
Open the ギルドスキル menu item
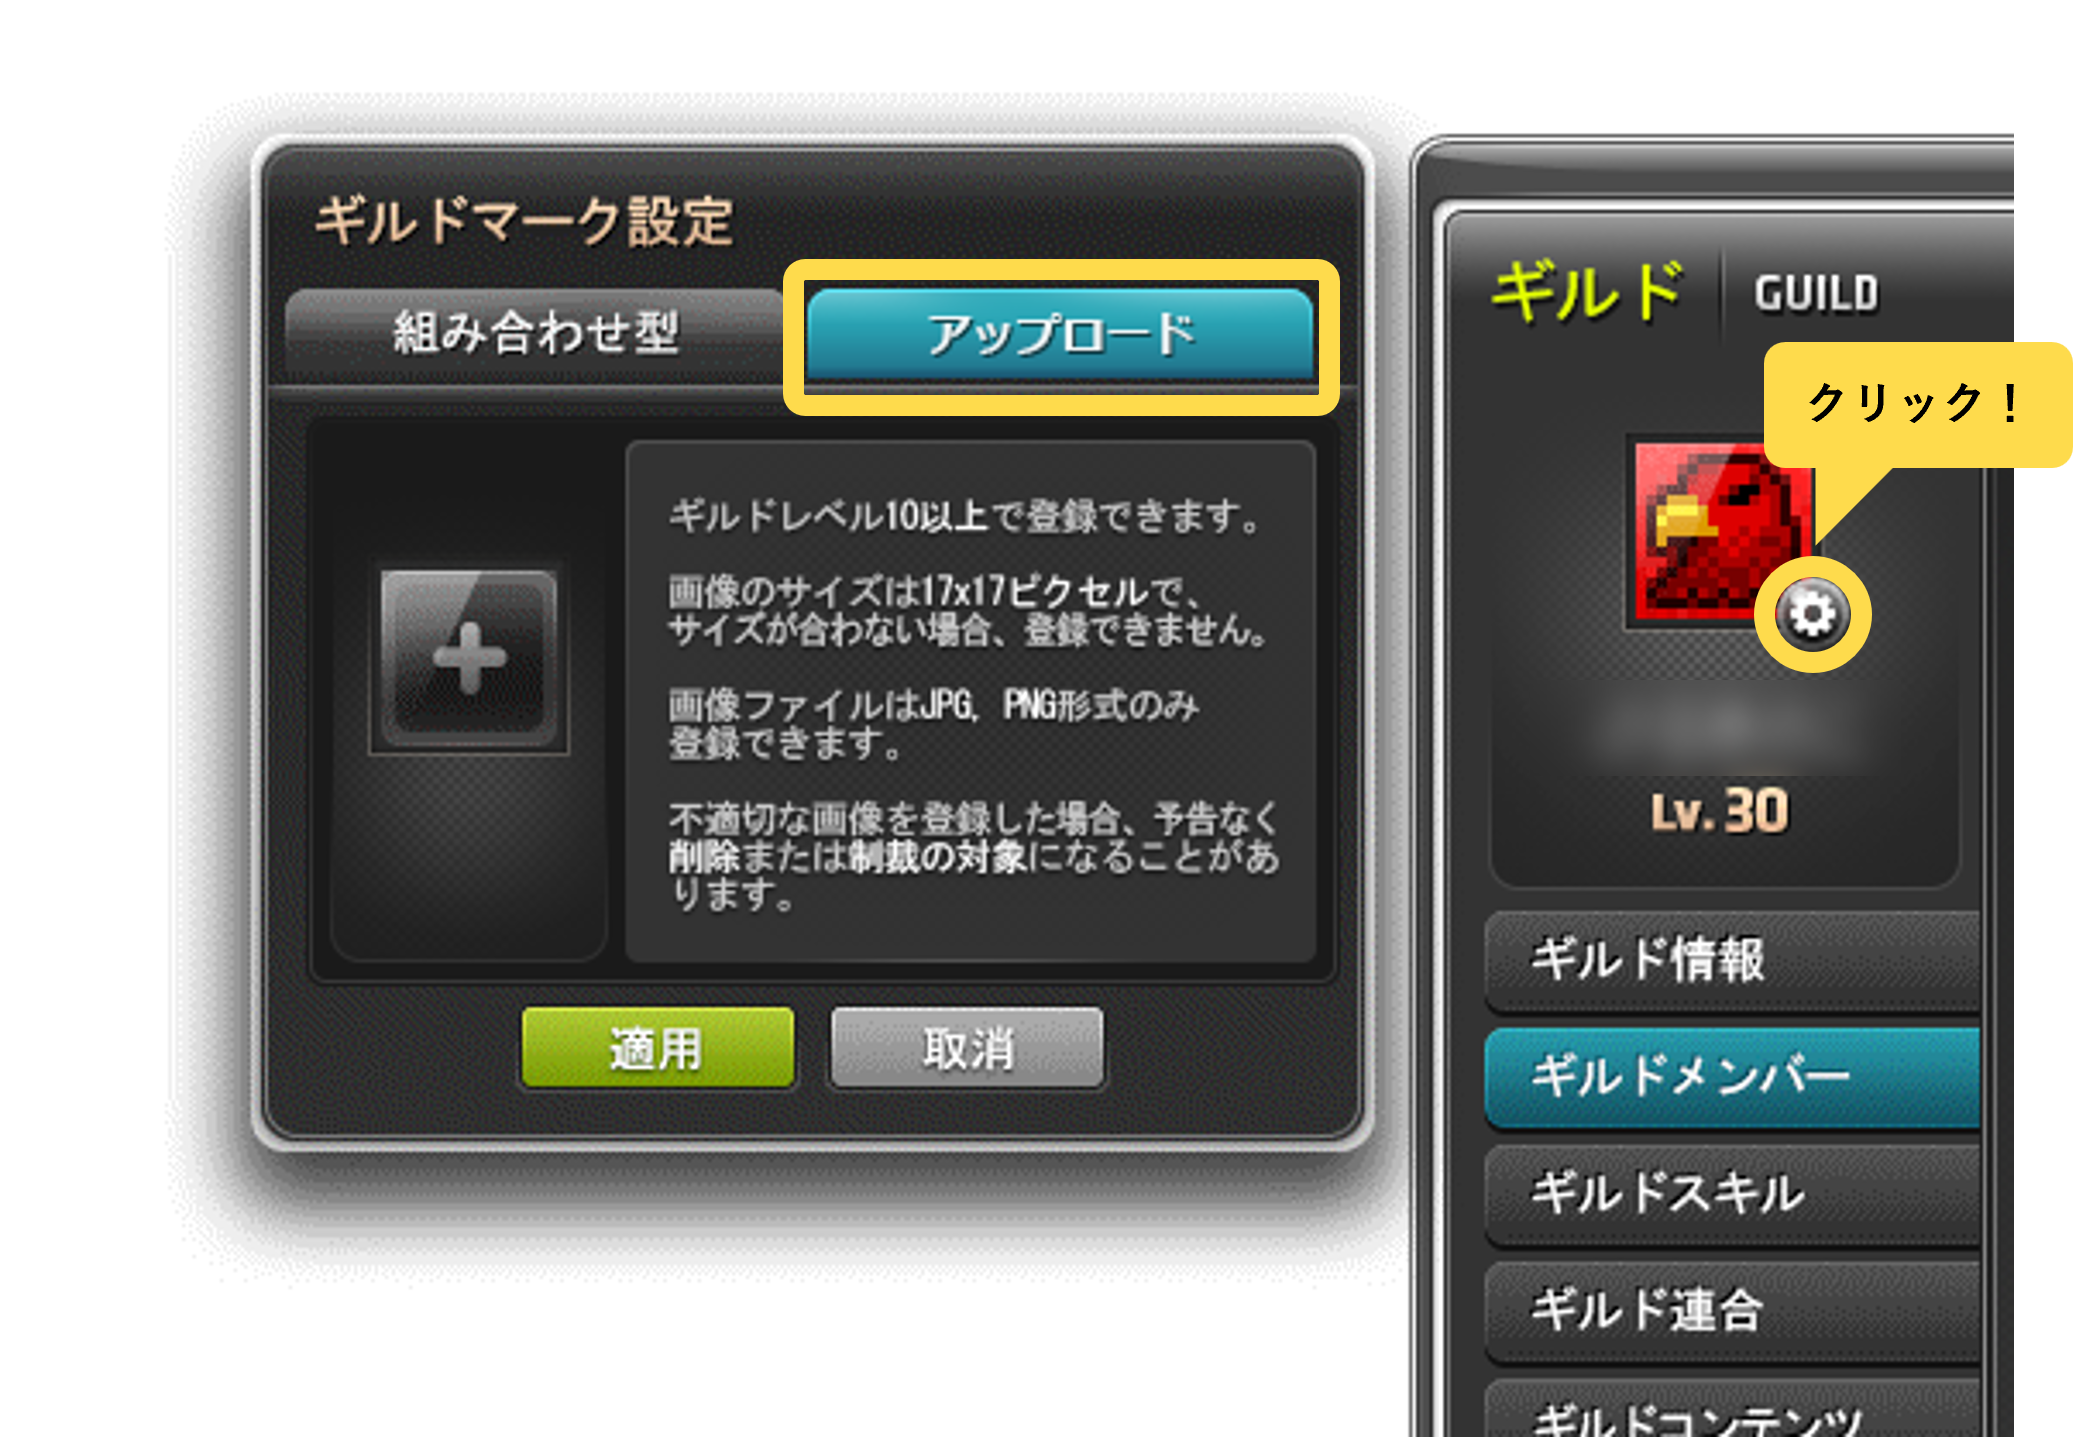click(1733, 1194)
